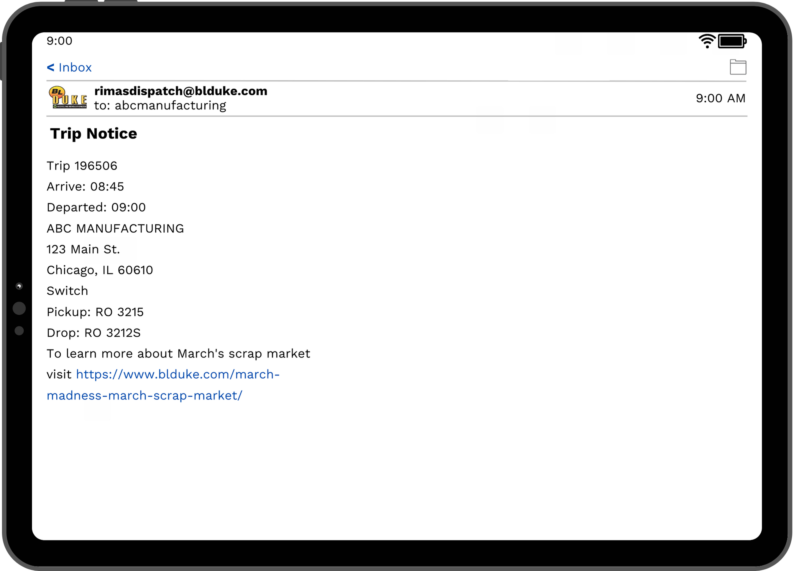Tap the battery status icon
Image resolution: width=800 pixels, height=571 pixels.
(732, 41)
